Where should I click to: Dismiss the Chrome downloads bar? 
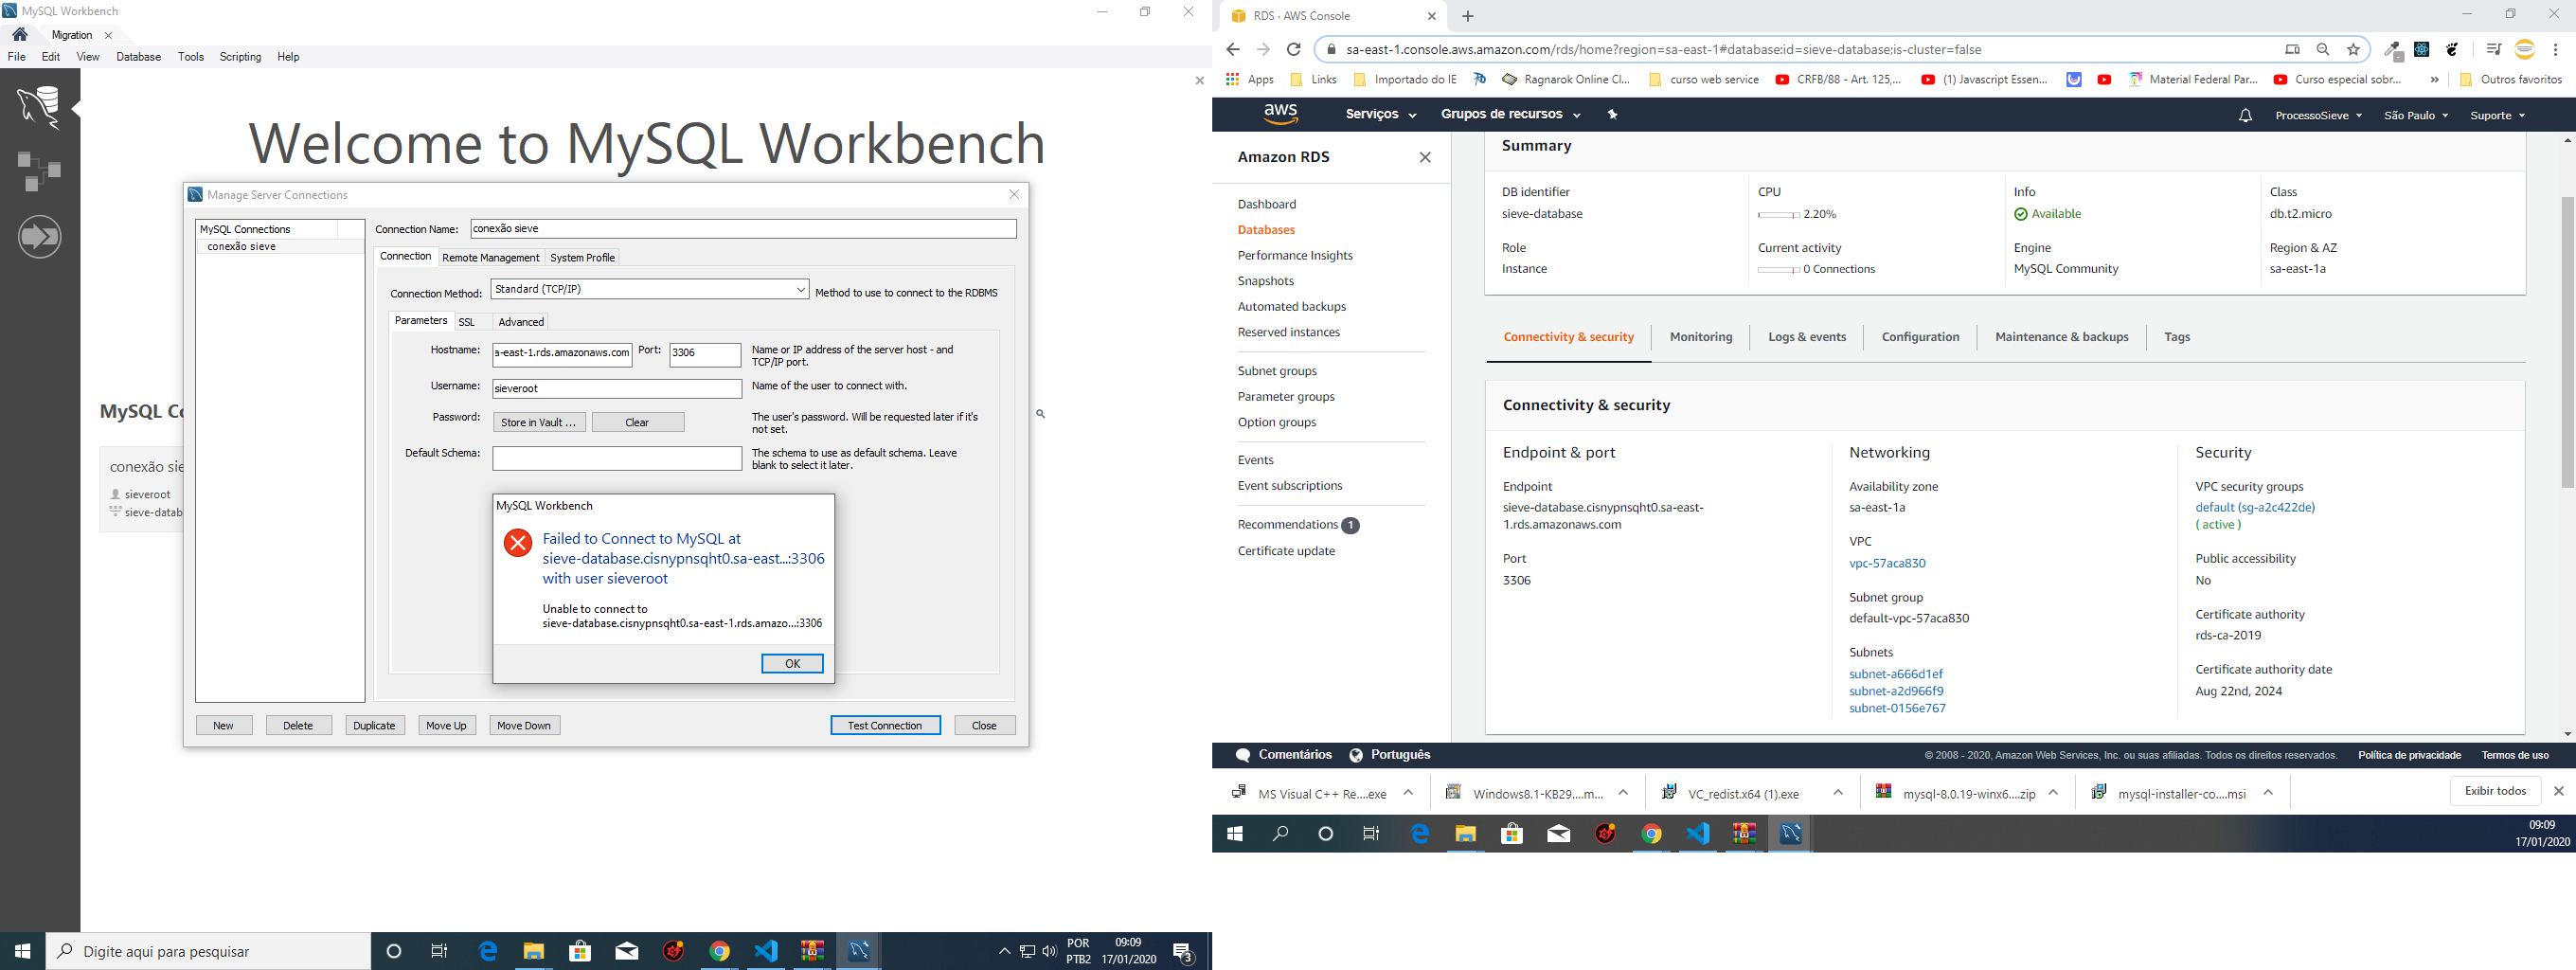(2558, 791)
